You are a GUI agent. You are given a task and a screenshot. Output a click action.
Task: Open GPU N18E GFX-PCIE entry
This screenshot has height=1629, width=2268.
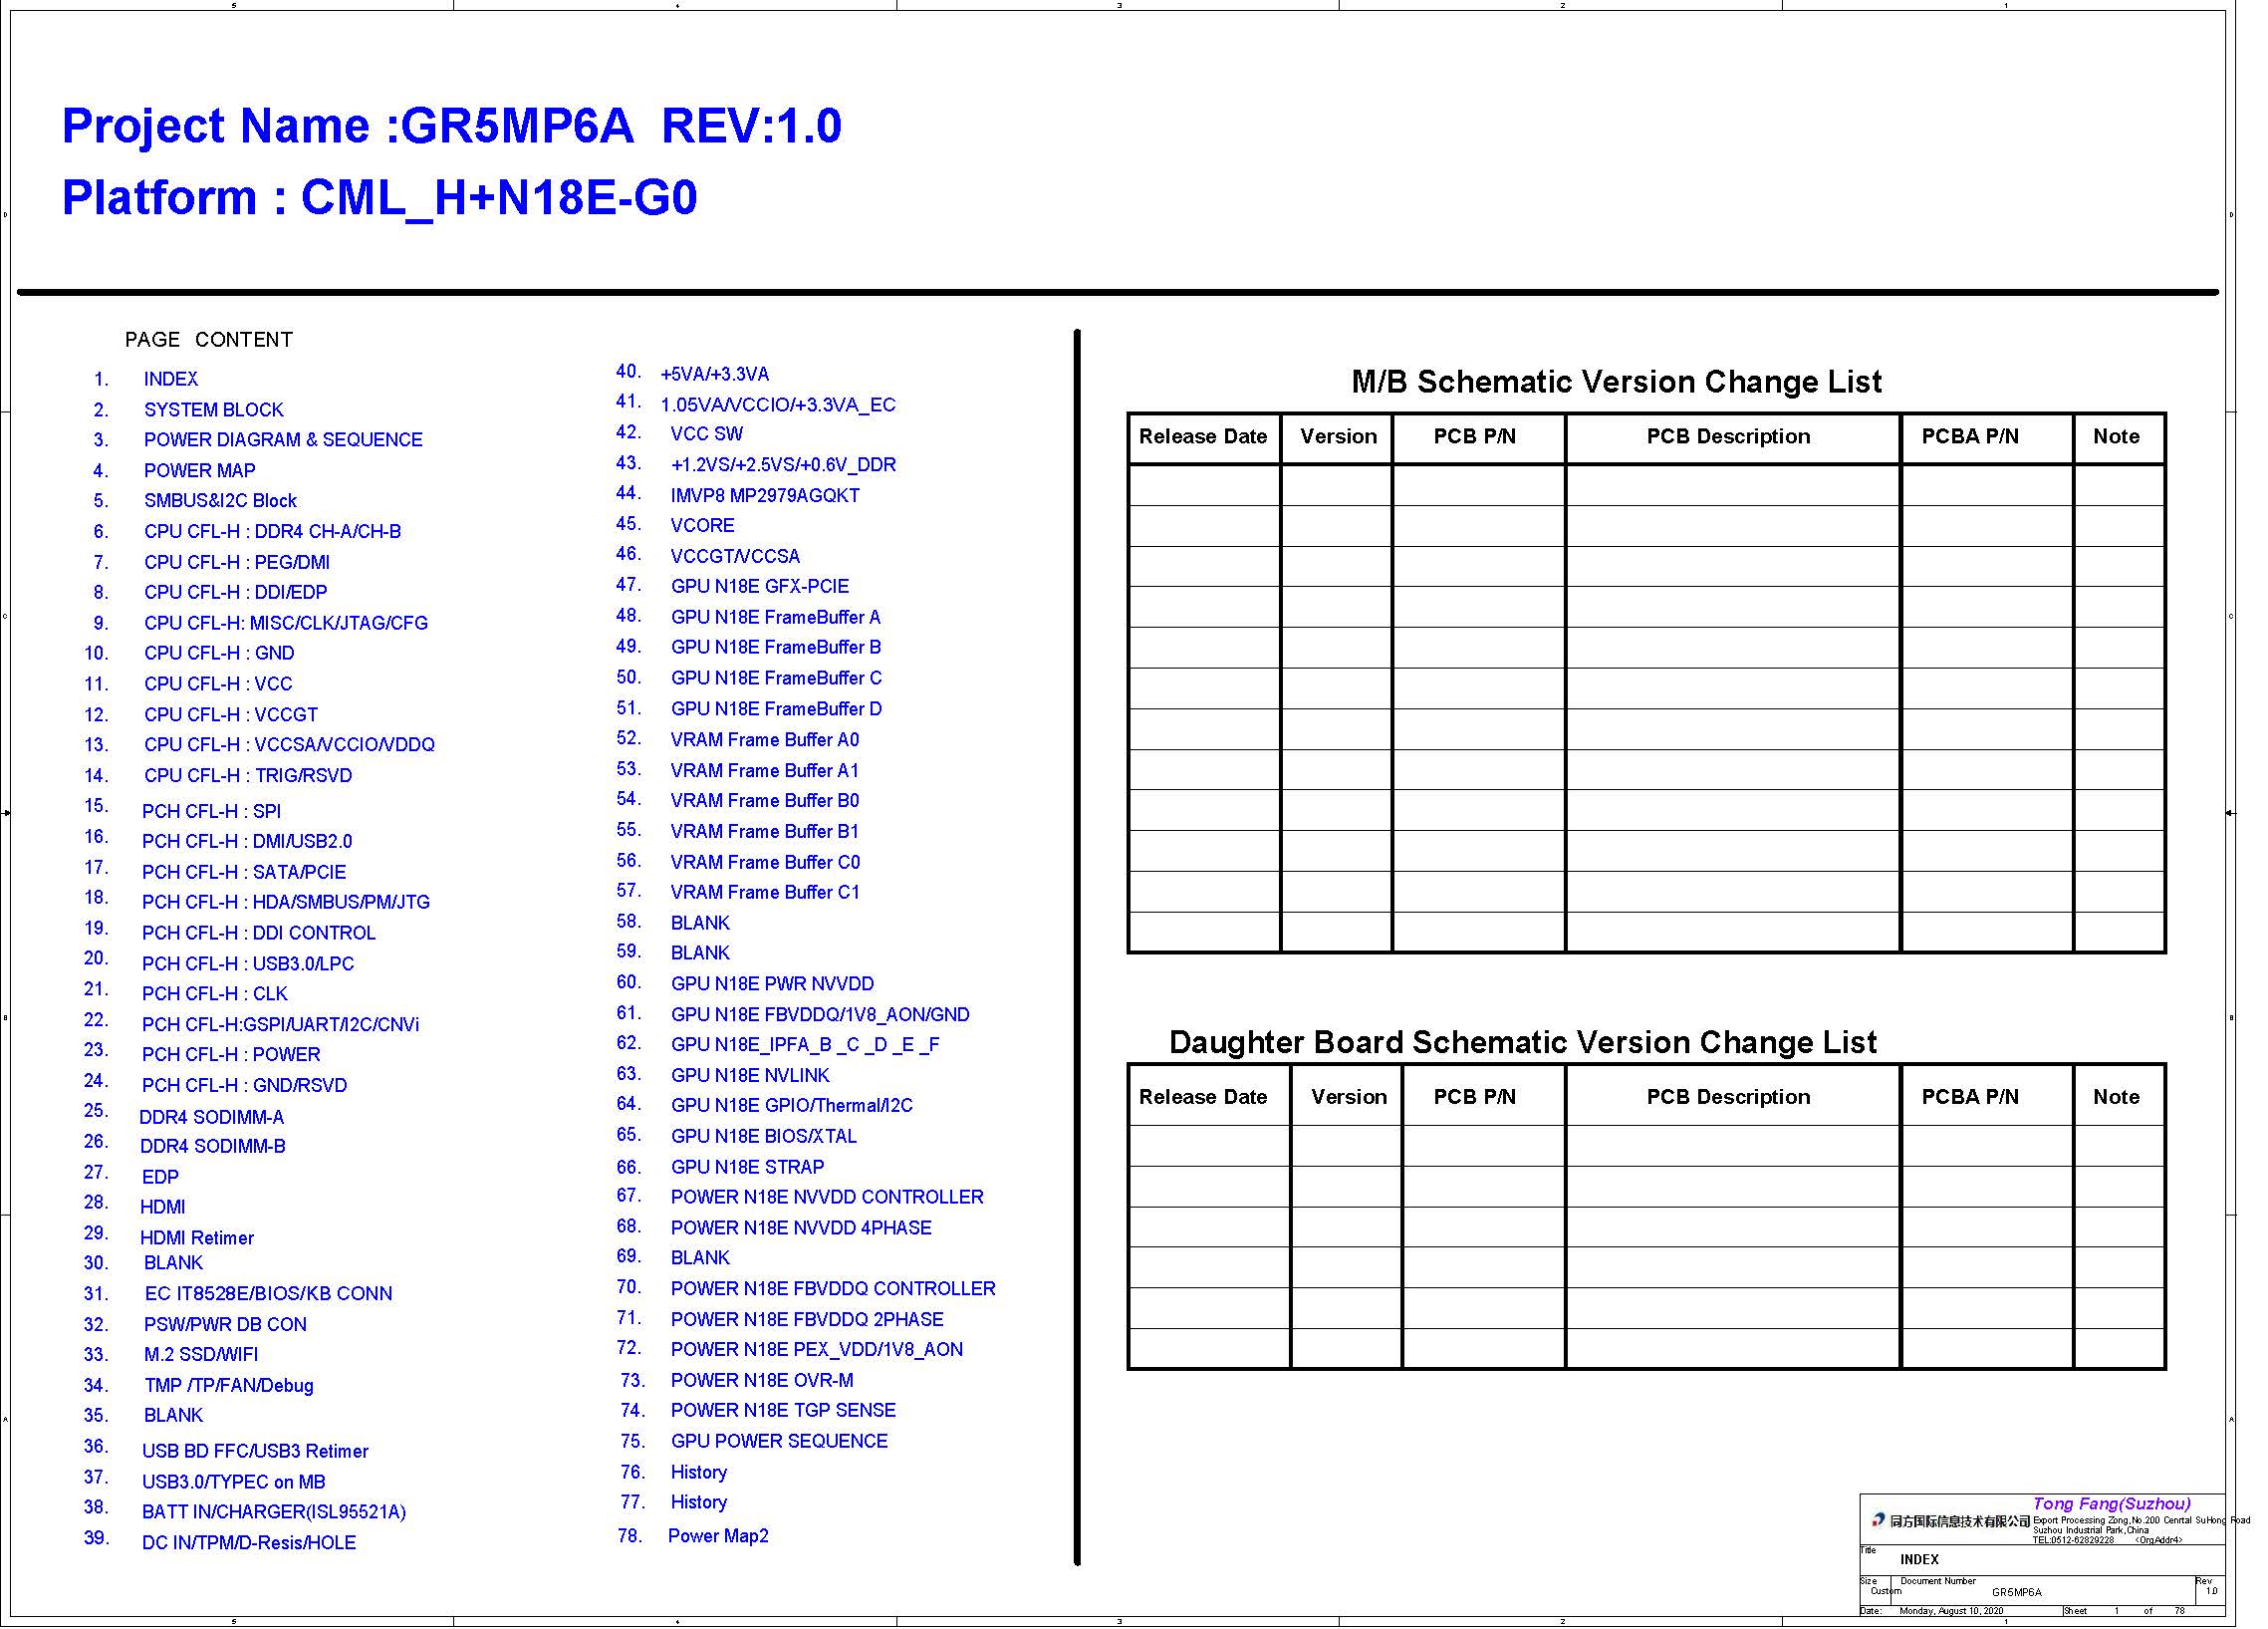point(760,588)
